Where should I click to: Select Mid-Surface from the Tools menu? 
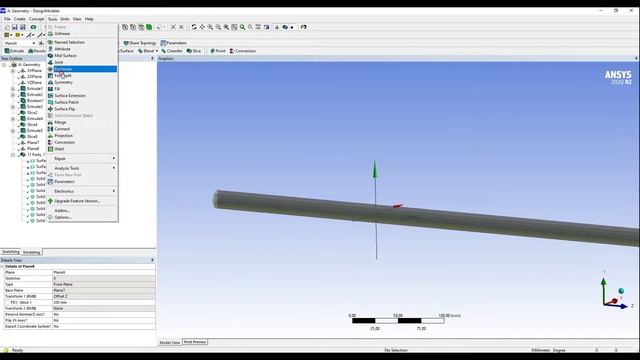(x=82, y=56)
